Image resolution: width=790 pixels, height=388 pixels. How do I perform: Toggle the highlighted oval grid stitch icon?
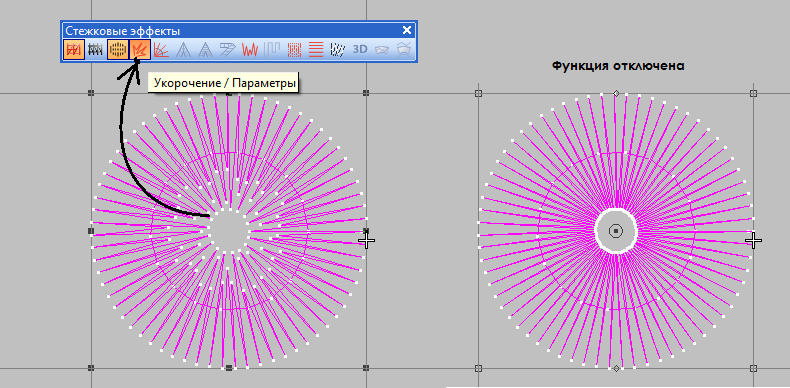118,49
